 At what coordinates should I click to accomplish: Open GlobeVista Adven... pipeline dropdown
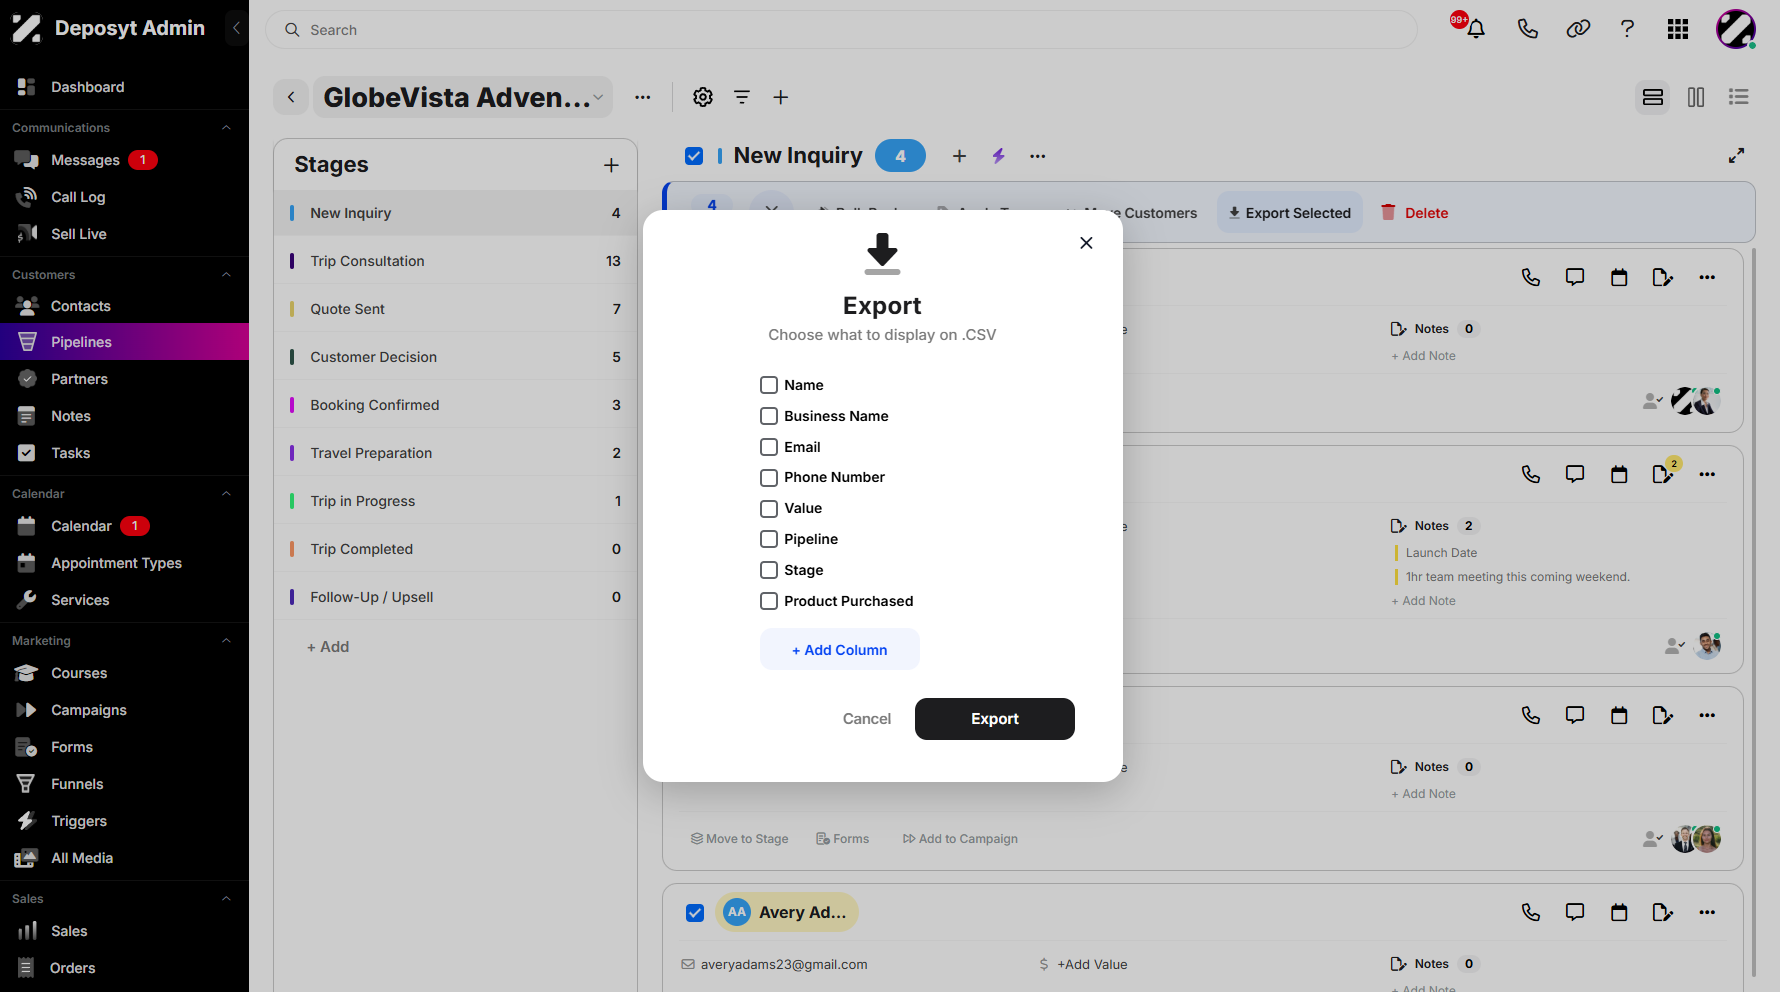coord(463,97)
